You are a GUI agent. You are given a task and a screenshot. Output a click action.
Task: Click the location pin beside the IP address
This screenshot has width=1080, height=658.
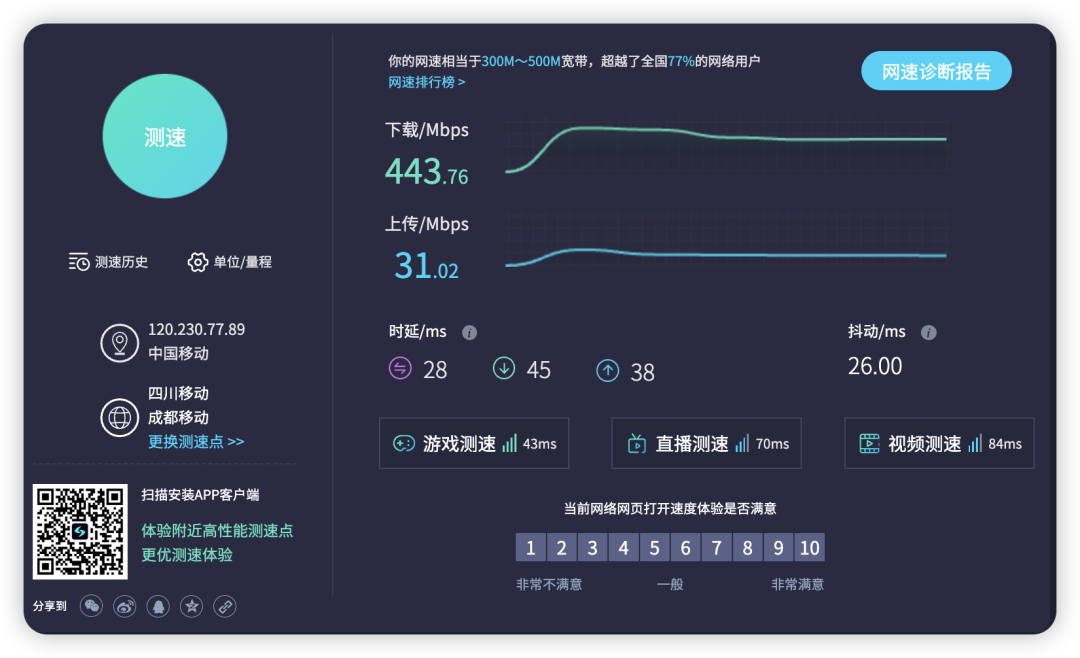click(119, 342)
